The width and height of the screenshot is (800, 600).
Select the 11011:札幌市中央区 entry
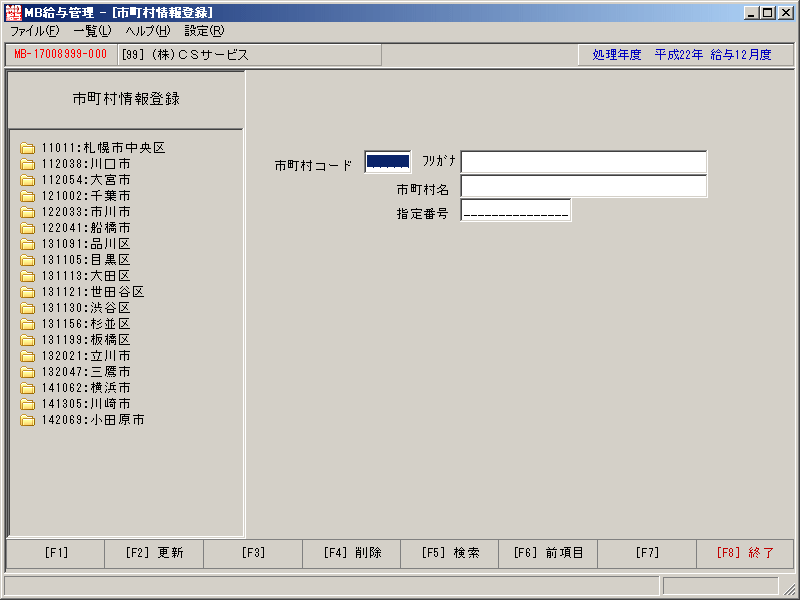104,148
